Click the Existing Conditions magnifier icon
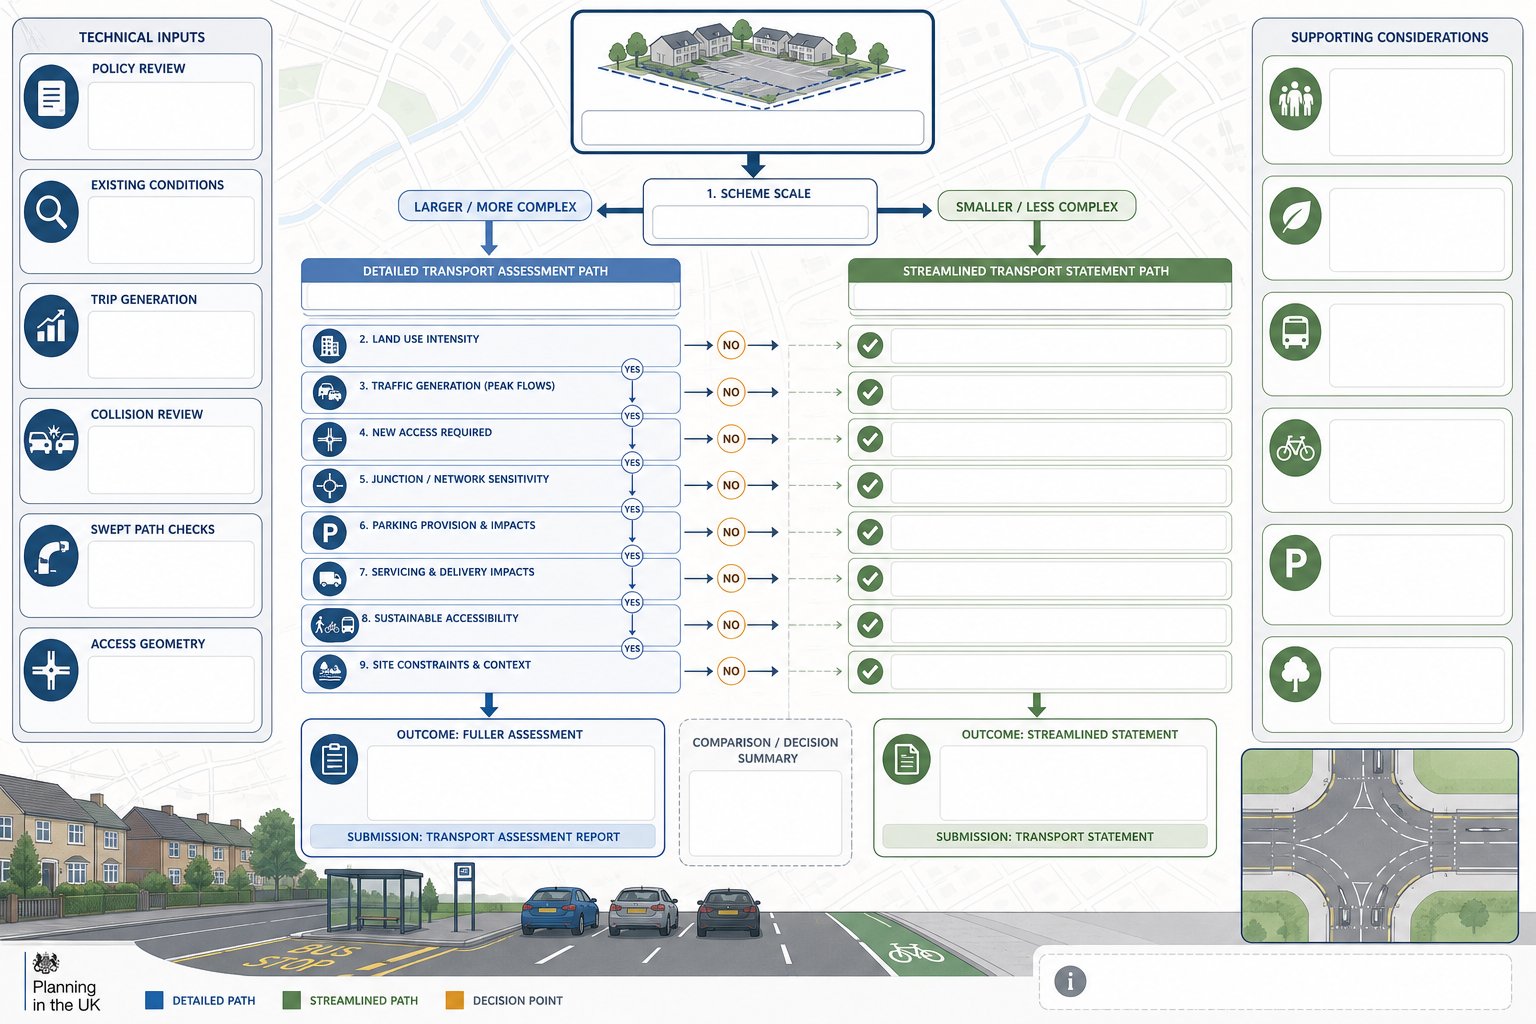 [x=51, y=212]
